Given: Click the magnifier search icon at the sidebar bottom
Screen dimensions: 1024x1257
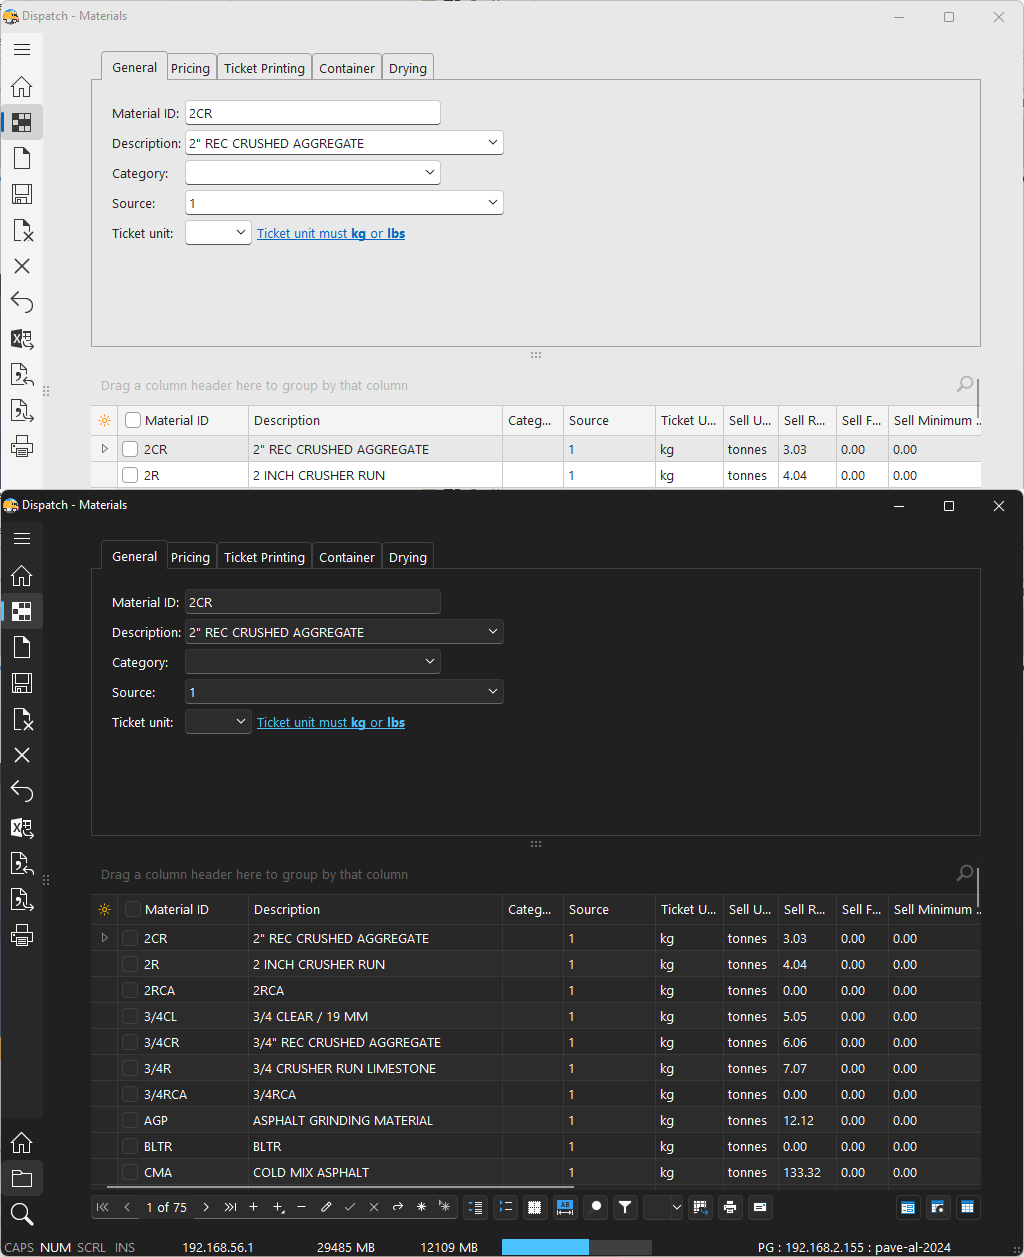Looking at the screenshot, I should tap(22, 1214).
